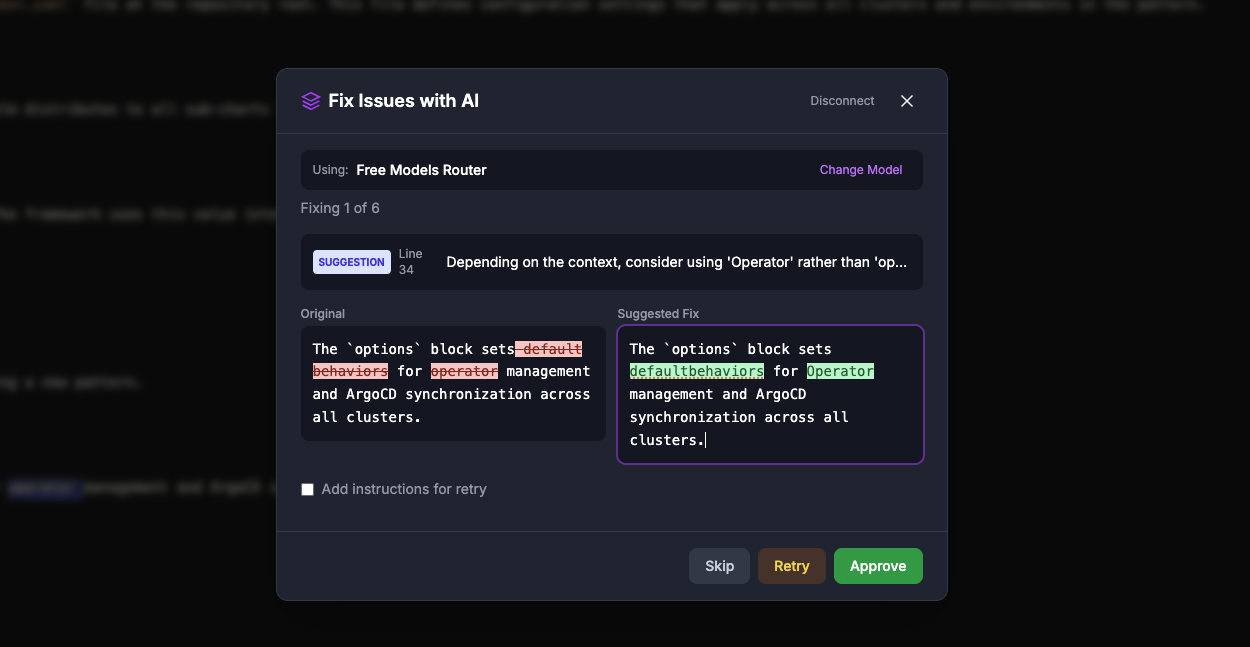The height and width of the screenshot is (647, 1250).
Task: Approve the suggested fix
Action: coord(877,566)
